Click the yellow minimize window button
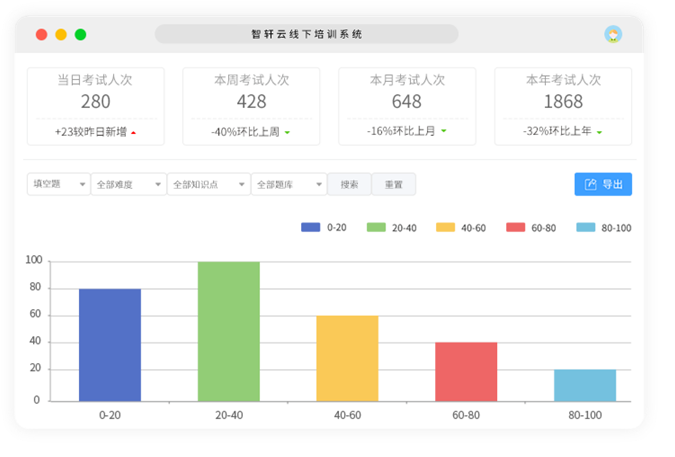 pyautogui.click(x=61, y=34)
